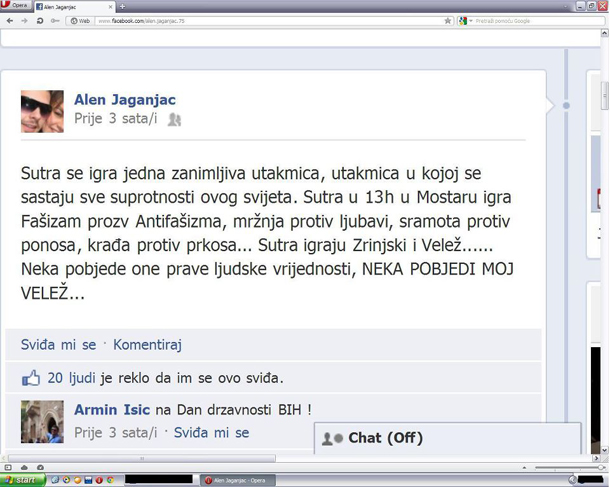Open the Opera main menu button
Viewport: 610px width, 487px height.
pyautogui.click(x=16, y=5)
